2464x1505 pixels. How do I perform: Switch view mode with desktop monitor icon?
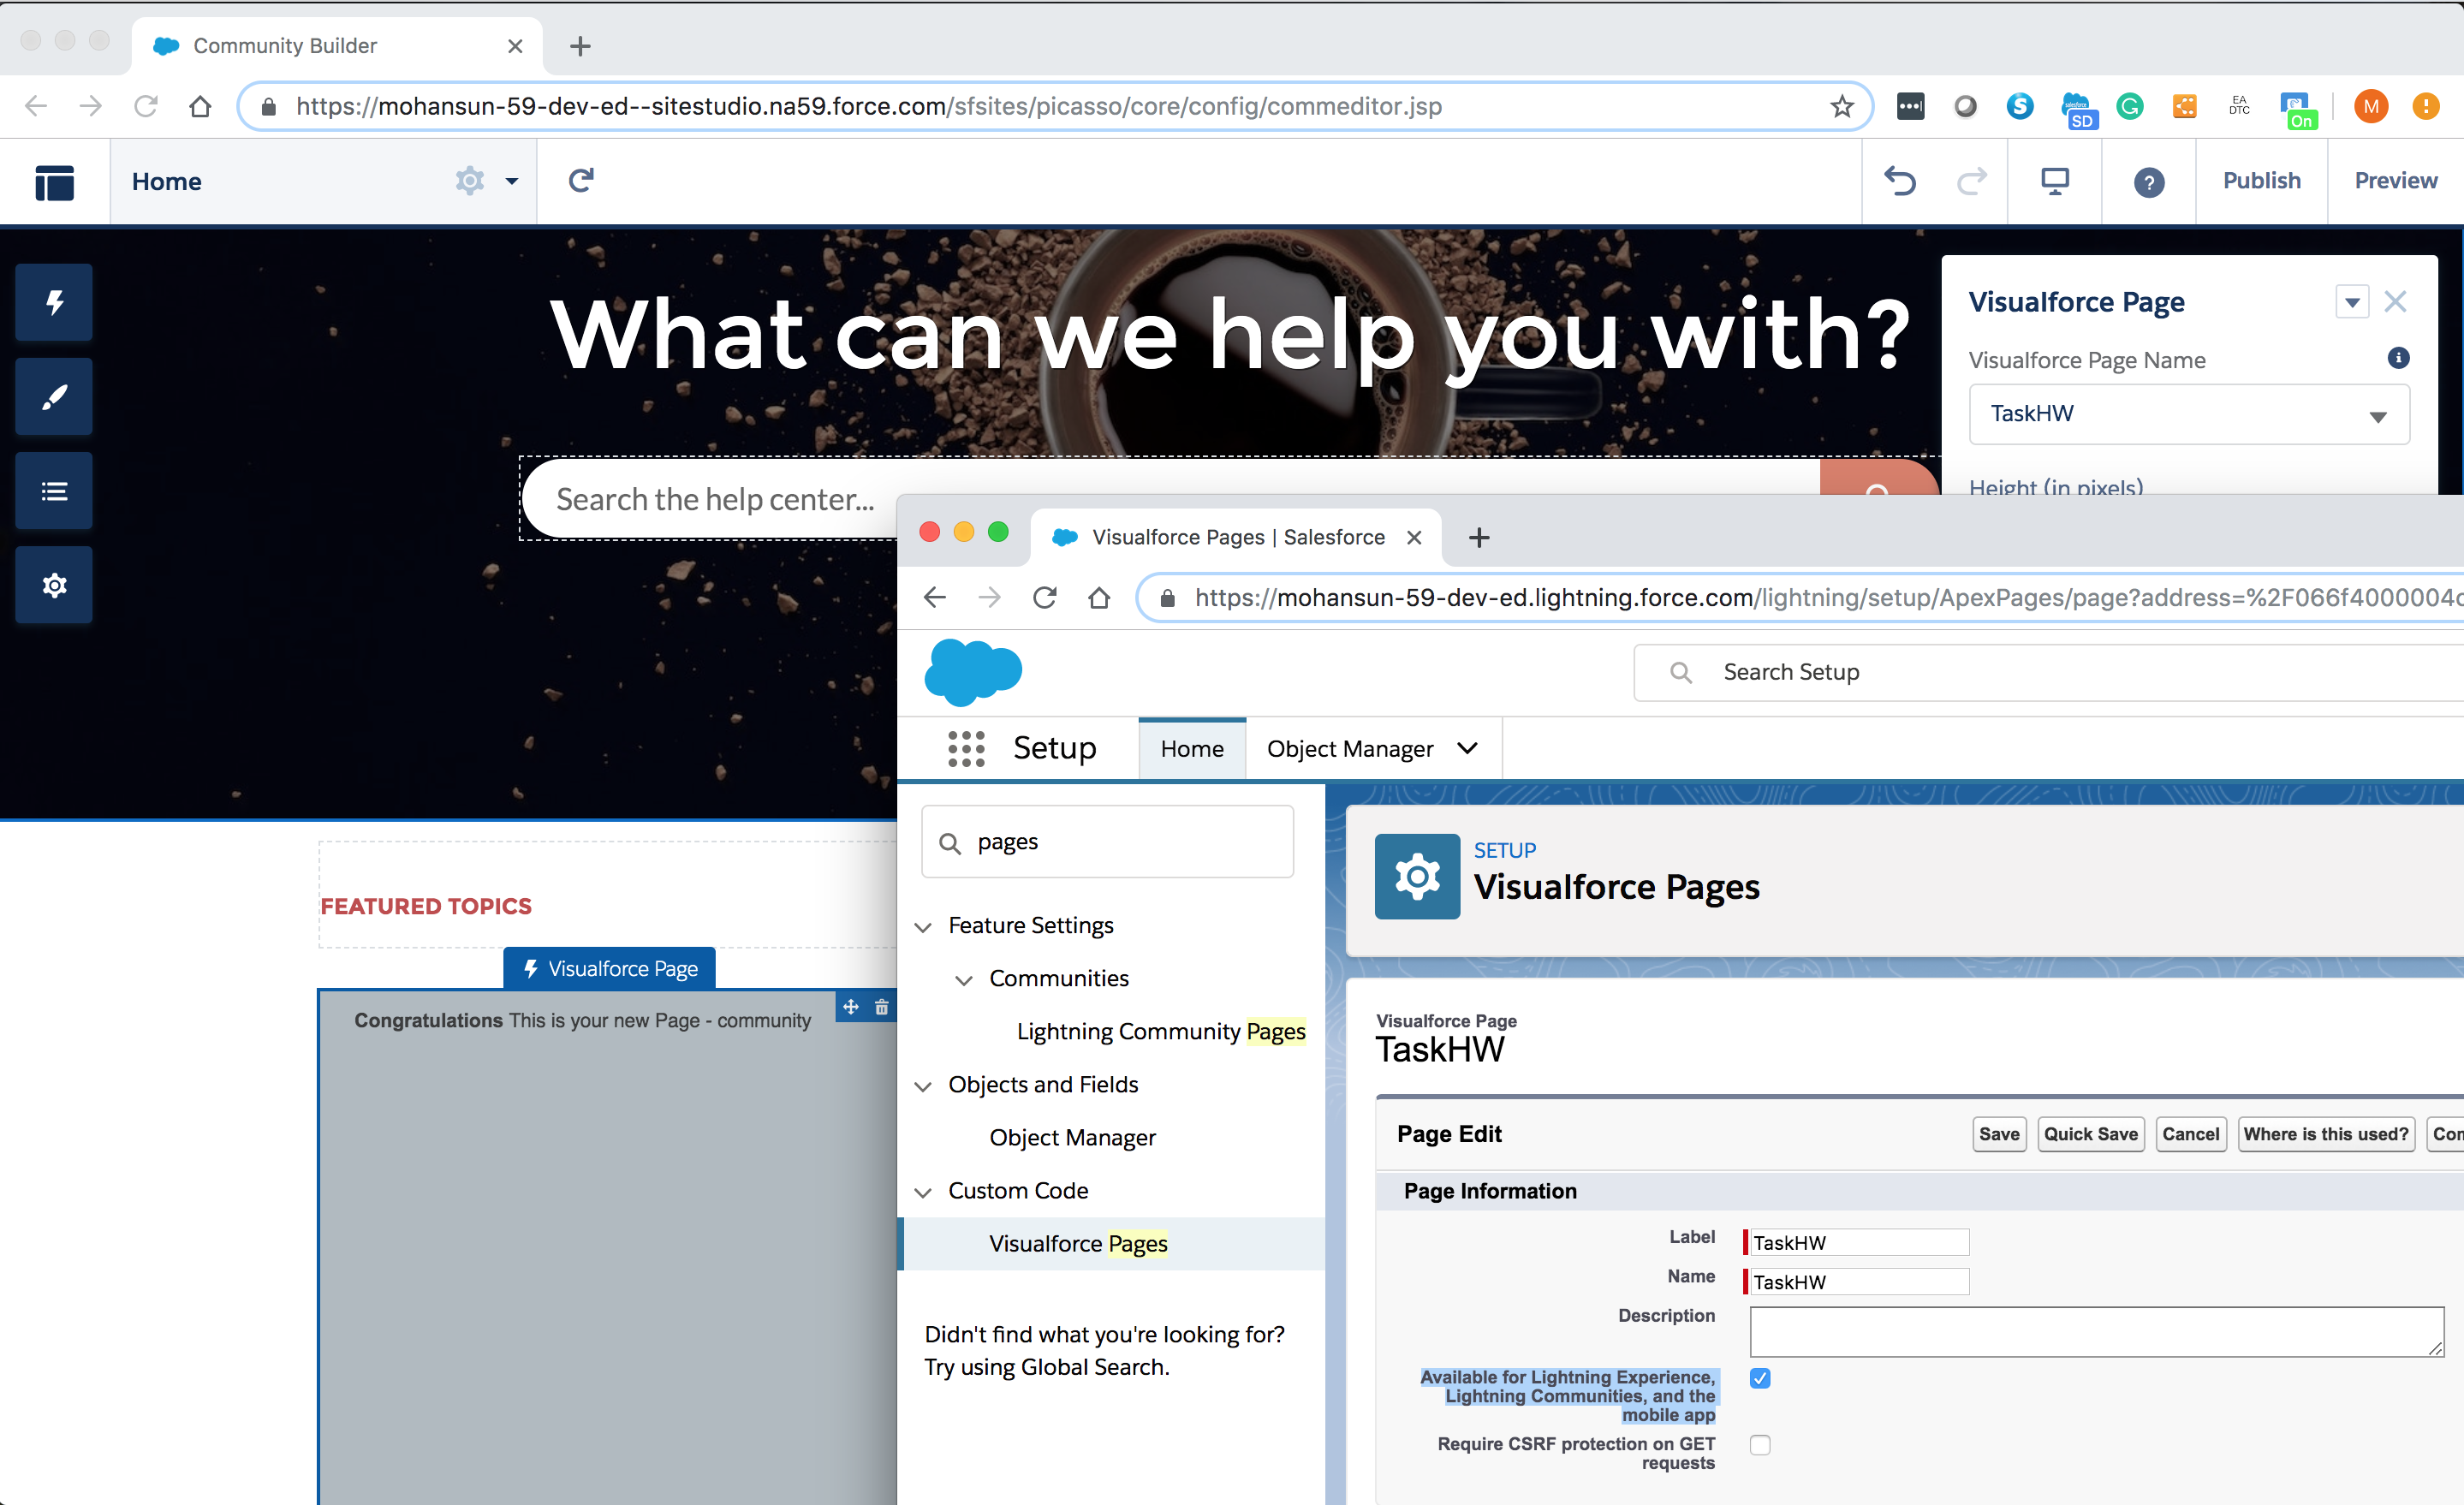click(x=2054, y=181)
